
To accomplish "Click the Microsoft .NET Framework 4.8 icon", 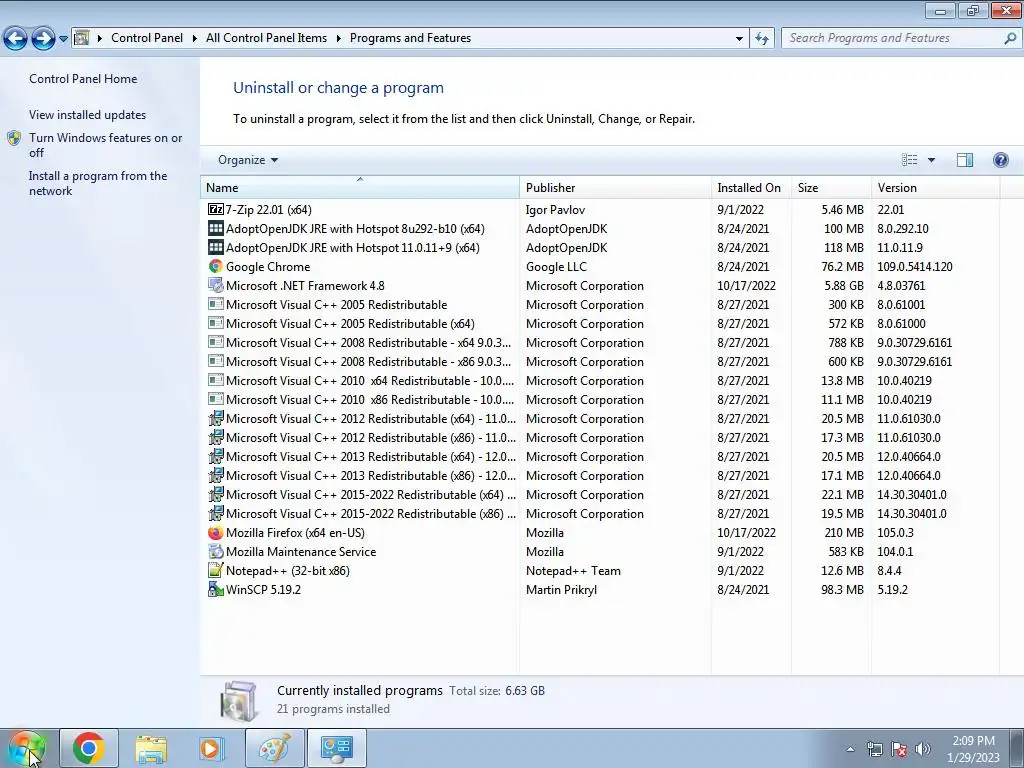I will (216, 285).
